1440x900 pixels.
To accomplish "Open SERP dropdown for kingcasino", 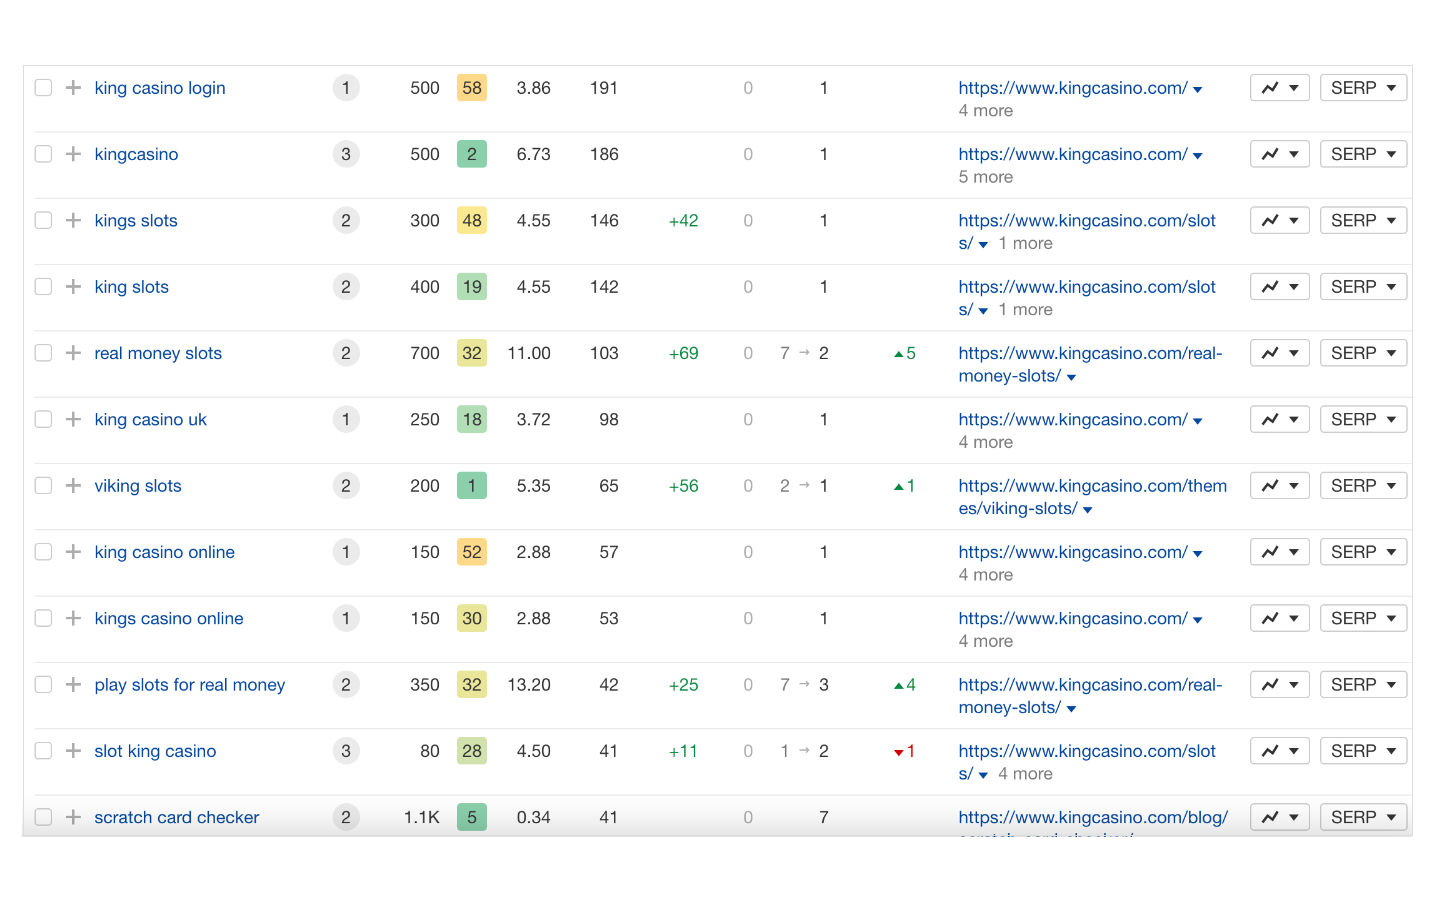I will [x=1363, y=154].
